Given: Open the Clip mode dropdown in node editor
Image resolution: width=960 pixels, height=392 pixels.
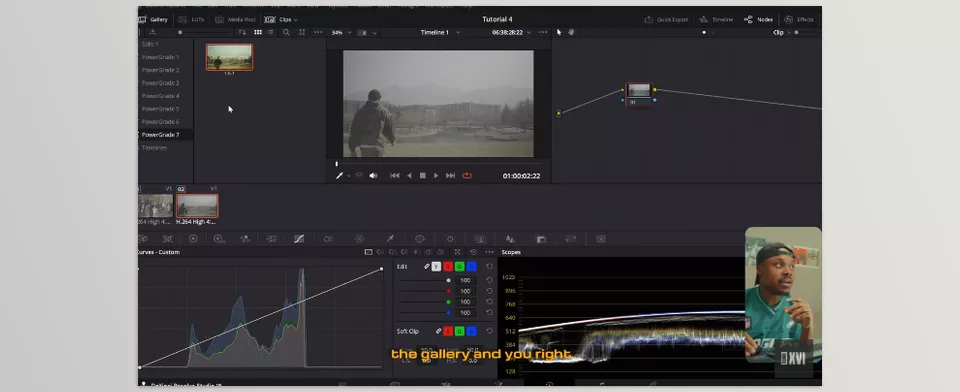Looking at the screenshot, I should tap(782, 32).
